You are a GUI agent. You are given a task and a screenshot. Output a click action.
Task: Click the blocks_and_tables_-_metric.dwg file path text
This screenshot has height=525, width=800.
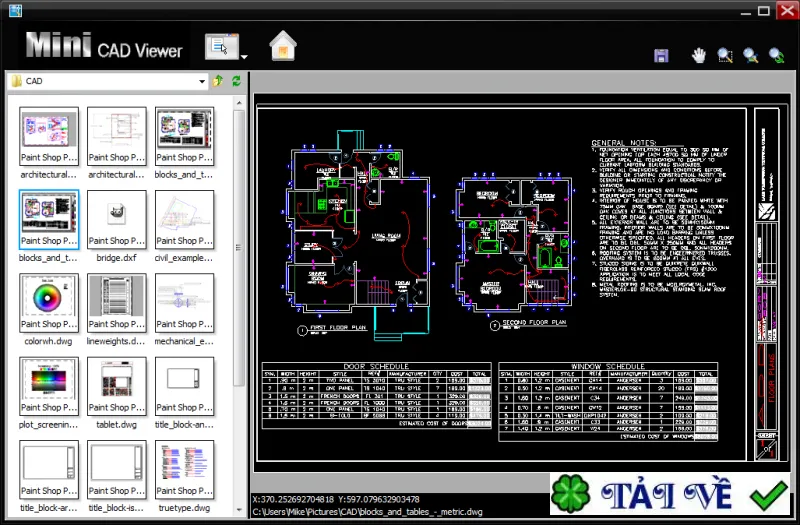click(367, 512)
